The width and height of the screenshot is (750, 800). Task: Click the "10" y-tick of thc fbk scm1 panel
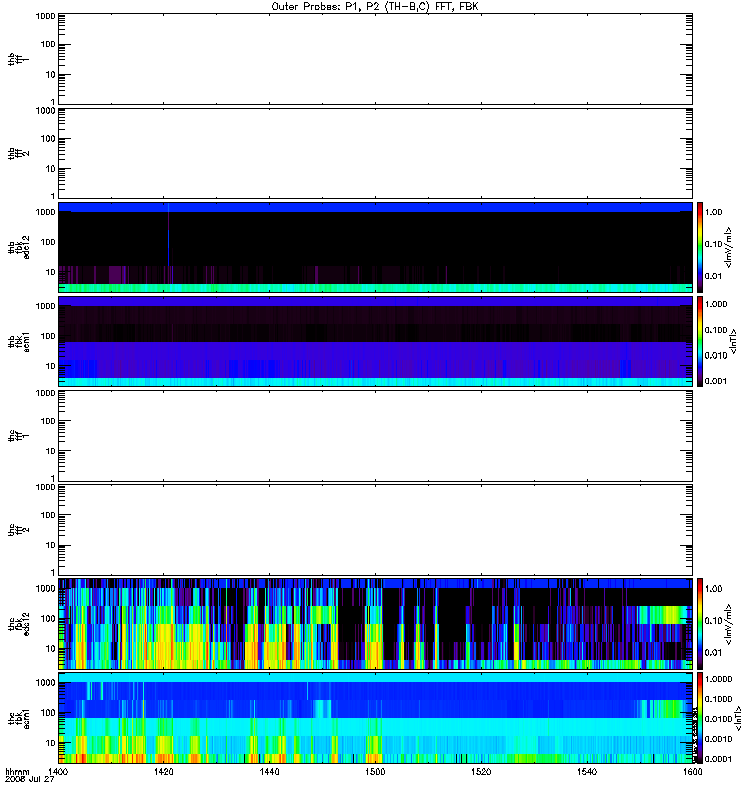[x=51, y=743]
